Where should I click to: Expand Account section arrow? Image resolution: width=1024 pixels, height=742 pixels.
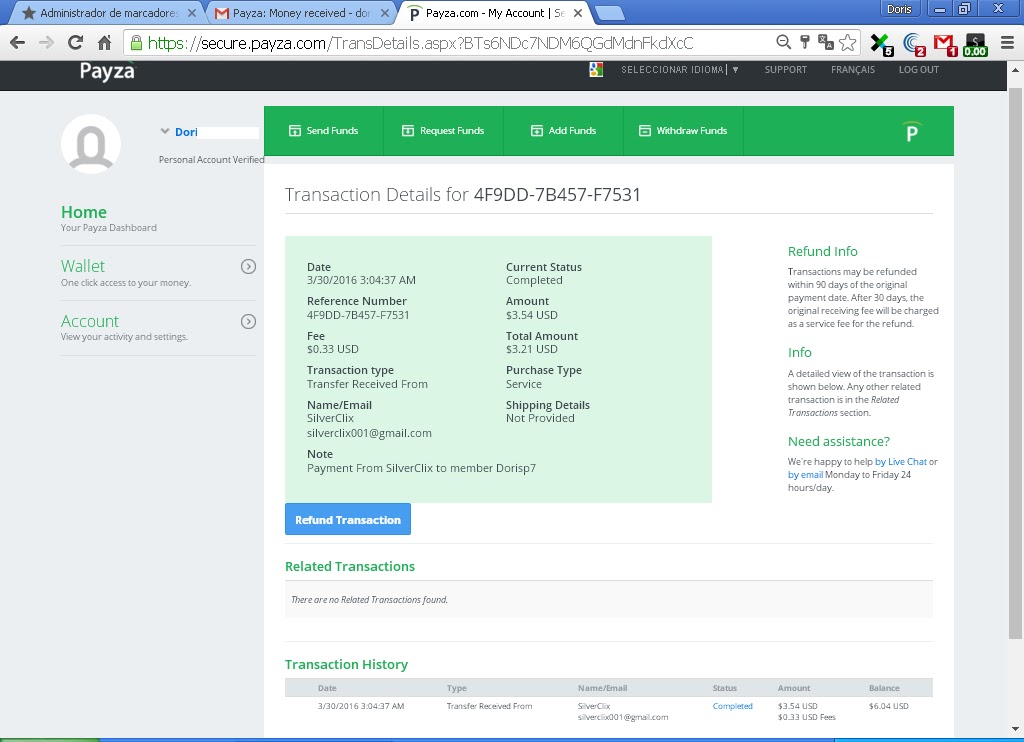click(x=248, y=321)
